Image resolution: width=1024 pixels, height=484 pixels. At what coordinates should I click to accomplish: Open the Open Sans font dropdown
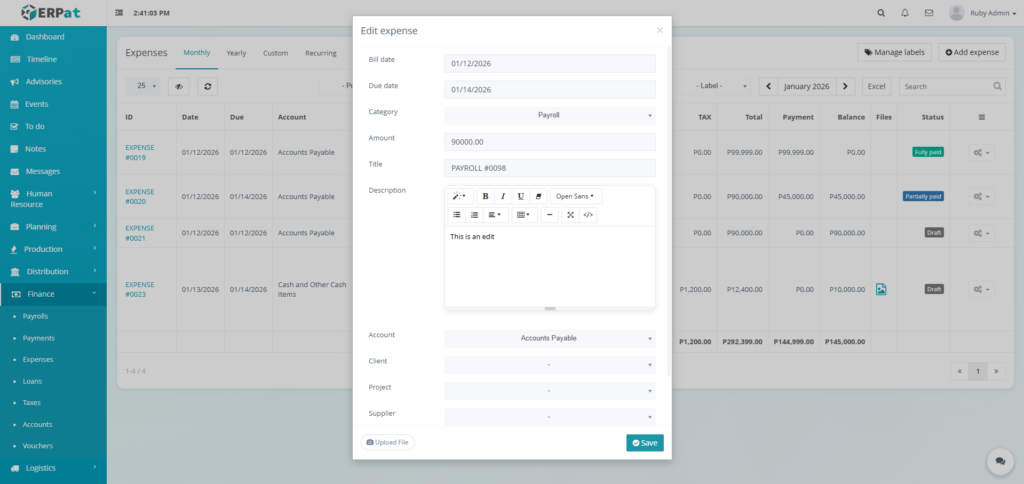coord(575,196)
